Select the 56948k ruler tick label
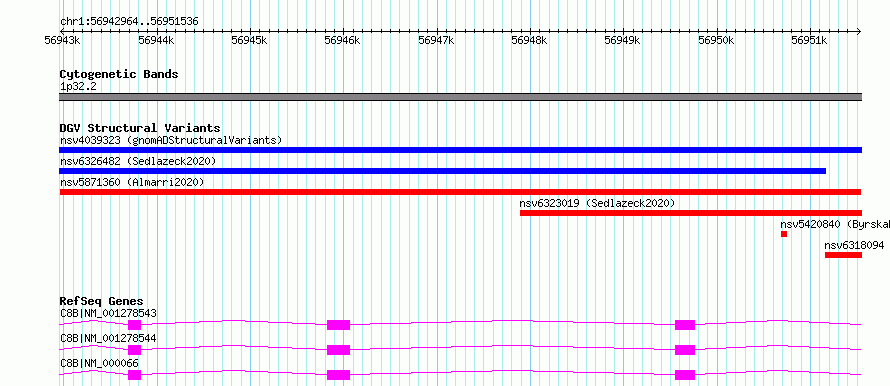The image size is (890, 386). click(x=529, y=40)
